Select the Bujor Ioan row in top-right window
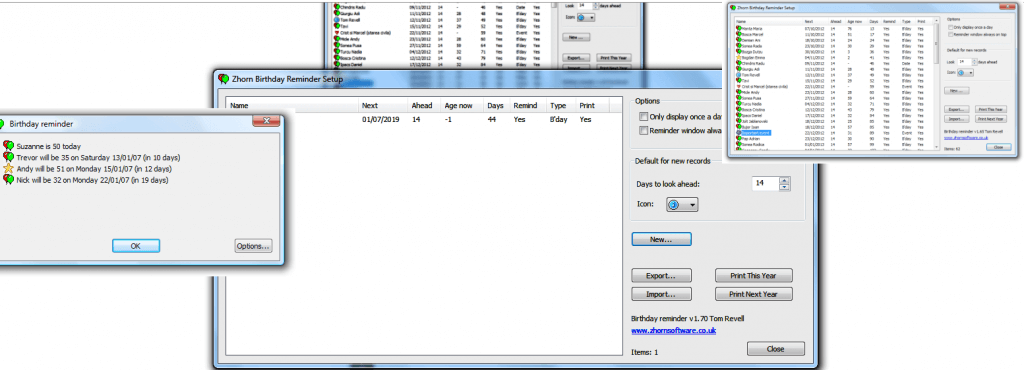 click(x=750, y=127)
